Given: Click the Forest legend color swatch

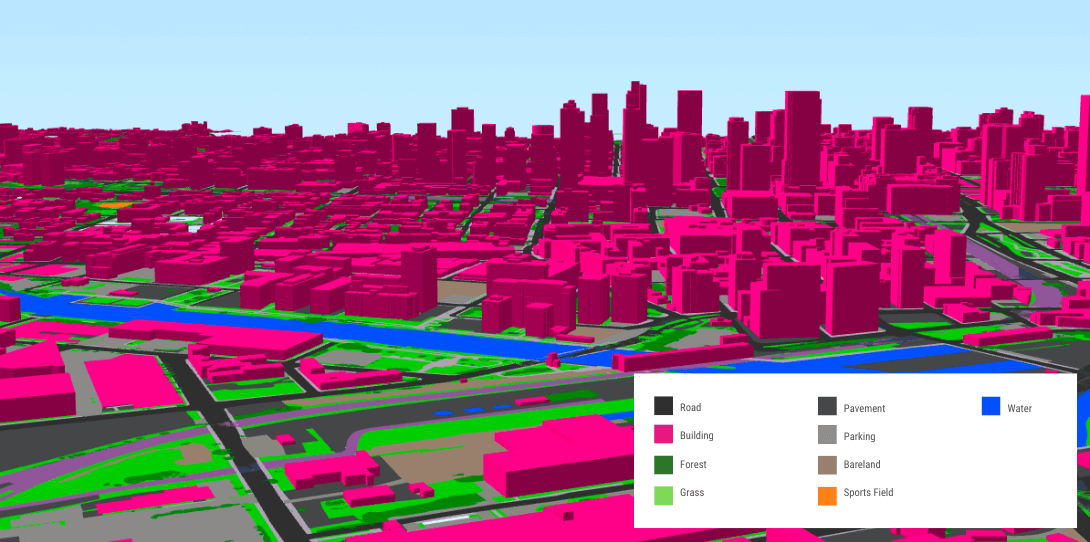Looking at the screenshot, I should click(x=663, y=464).
